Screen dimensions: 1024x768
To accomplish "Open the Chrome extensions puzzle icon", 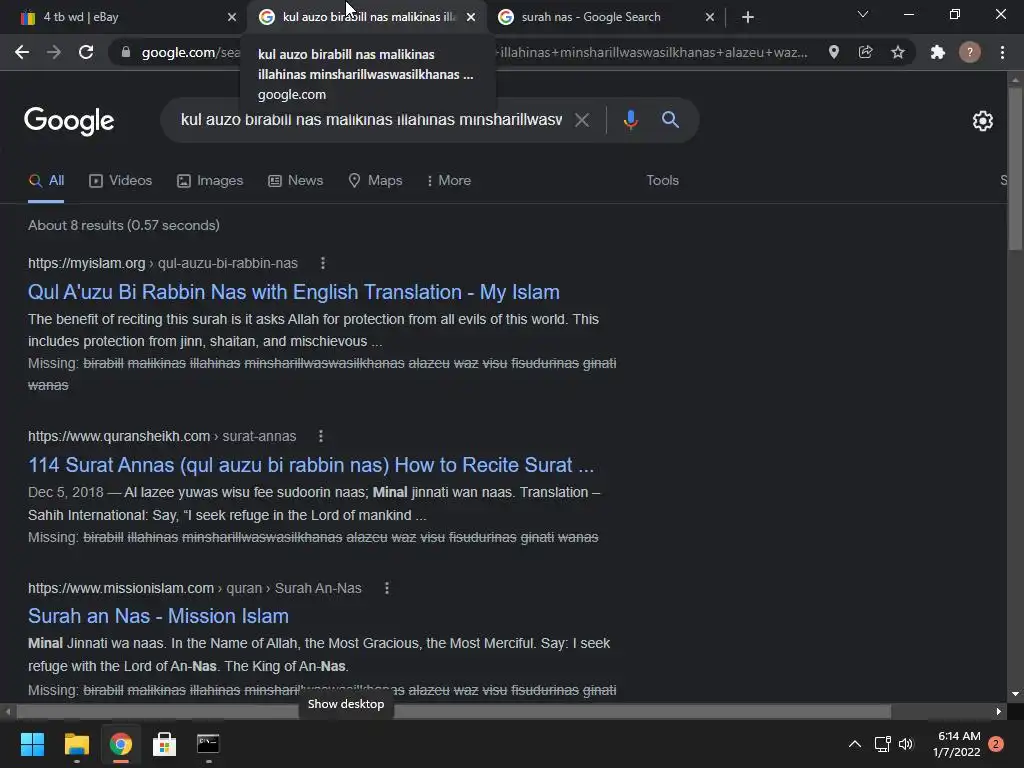I will 938,52.
